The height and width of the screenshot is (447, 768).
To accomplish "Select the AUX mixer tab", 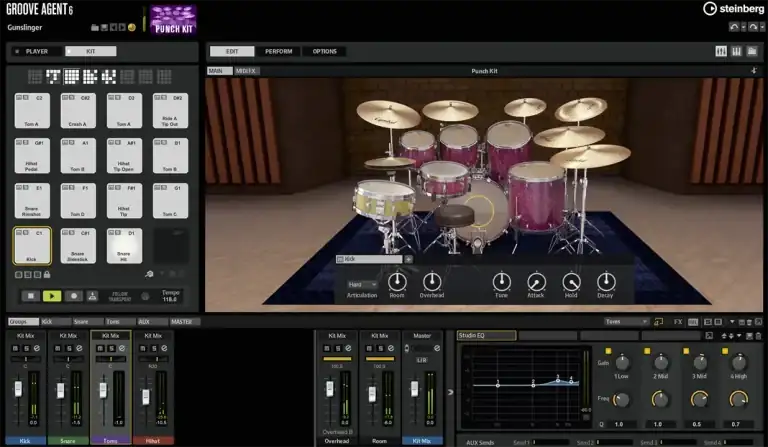I will 152,322.
